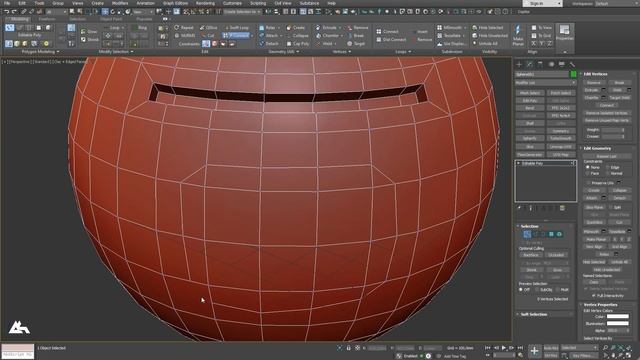The height and width of the screenshot is (360, 640).
Task: Click the Mesh Select modifier button
Action: [530, 93]
